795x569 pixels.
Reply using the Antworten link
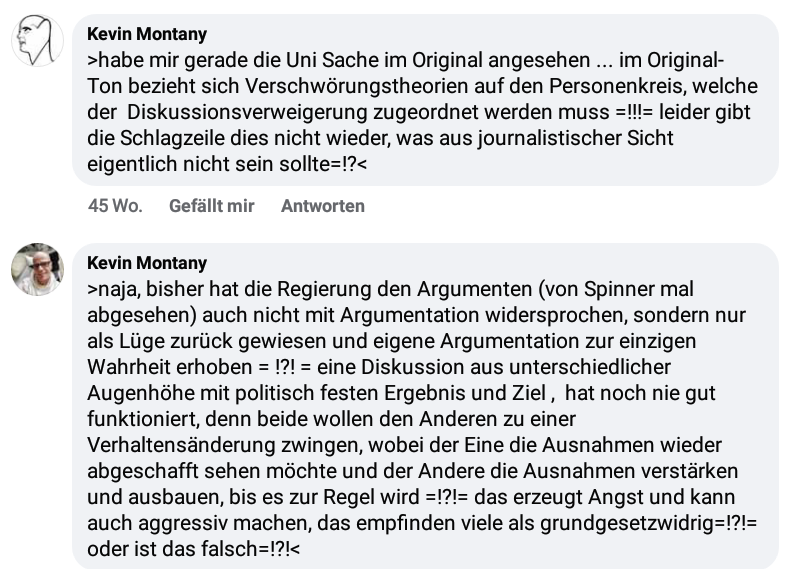[x=323, y=206]
